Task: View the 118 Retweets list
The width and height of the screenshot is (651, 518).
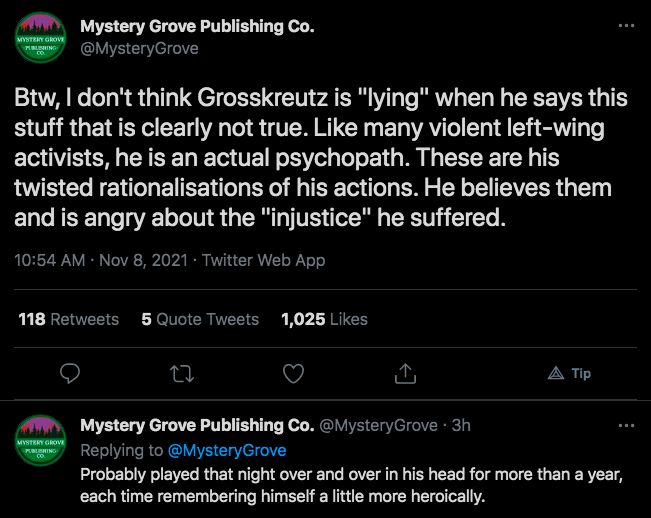Action: coord(69,319)
